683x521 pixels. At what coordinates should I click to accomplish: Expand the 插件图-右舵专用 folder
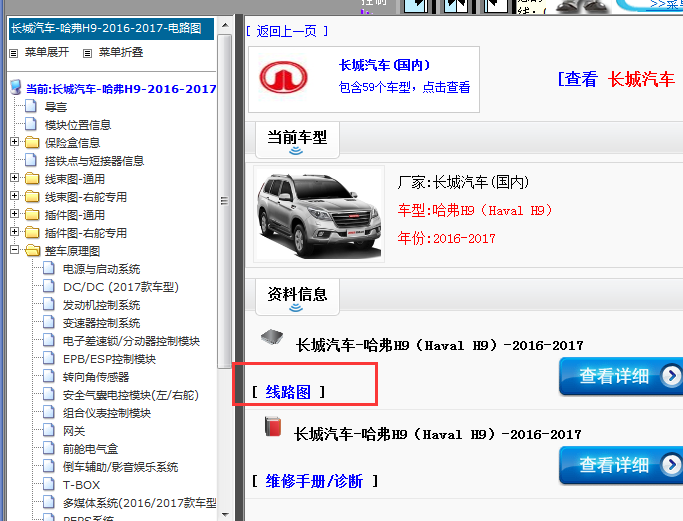coord(14,231)
